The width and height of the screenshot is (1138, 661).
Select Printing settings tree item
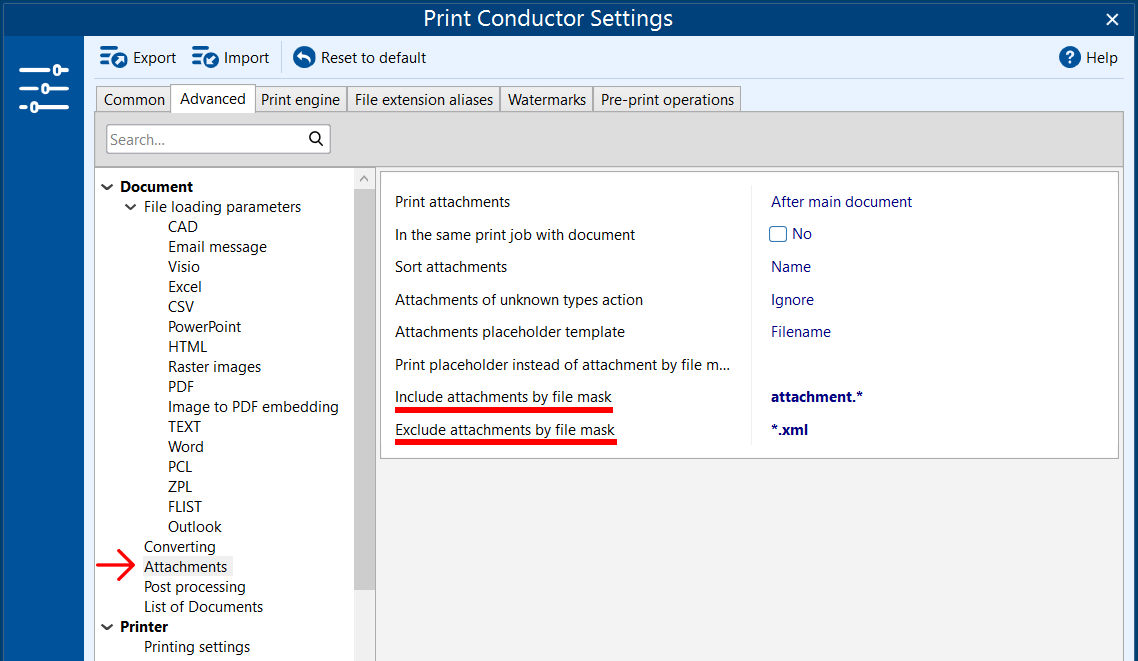(x=197, y=647)
